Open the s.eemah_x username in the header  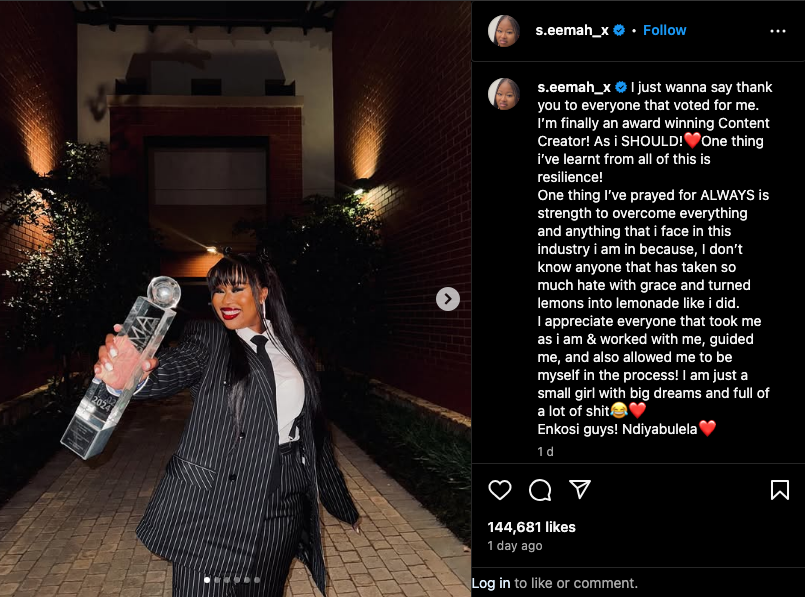point(571,30)
